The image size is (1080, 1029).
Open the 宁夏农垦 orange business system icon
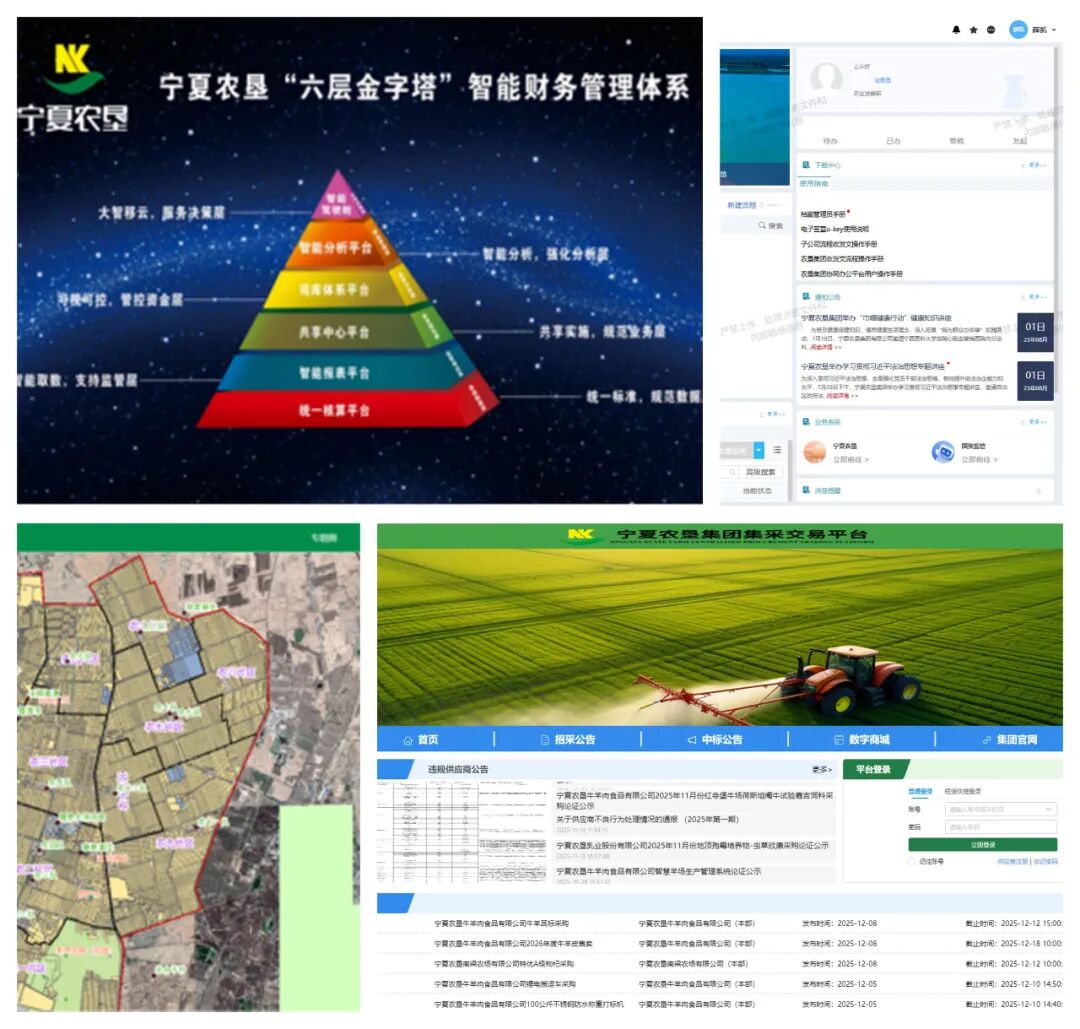pos(815,452)
